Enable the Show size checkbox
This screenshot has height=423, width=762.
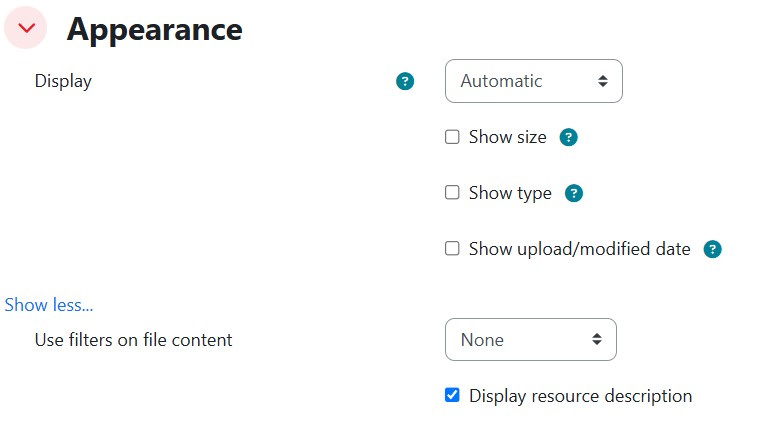pos(452,137)
